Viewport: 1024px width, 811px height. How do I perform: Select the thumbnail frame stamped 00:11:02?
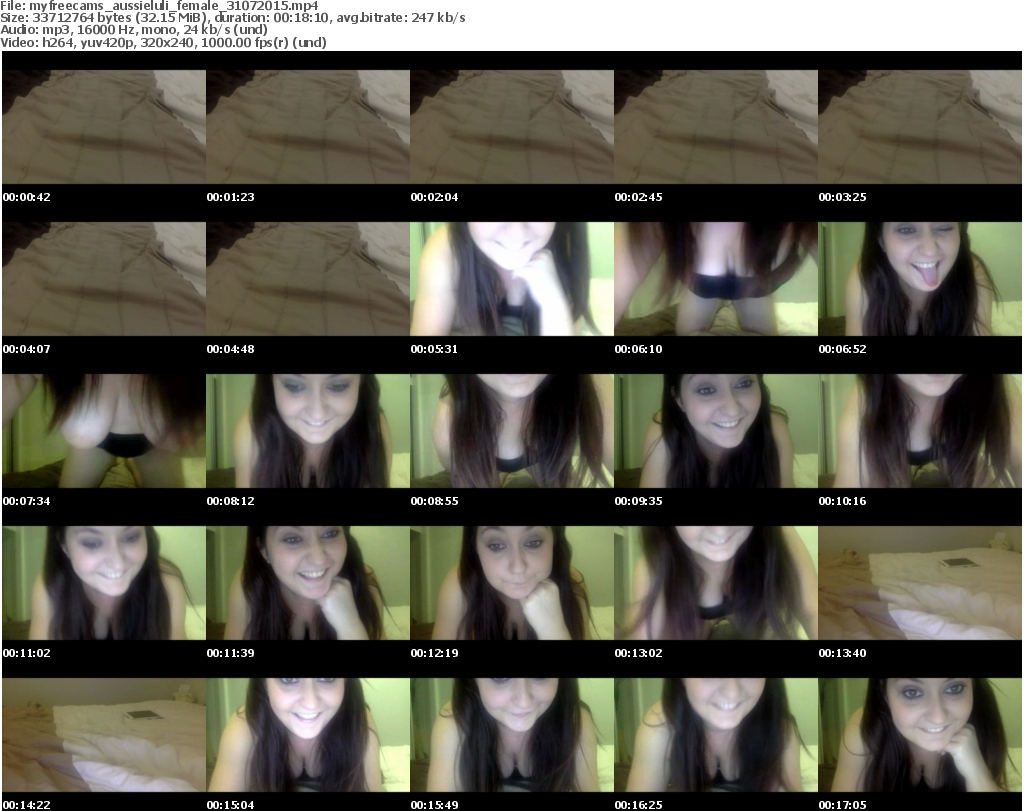(x=104, y=583)
